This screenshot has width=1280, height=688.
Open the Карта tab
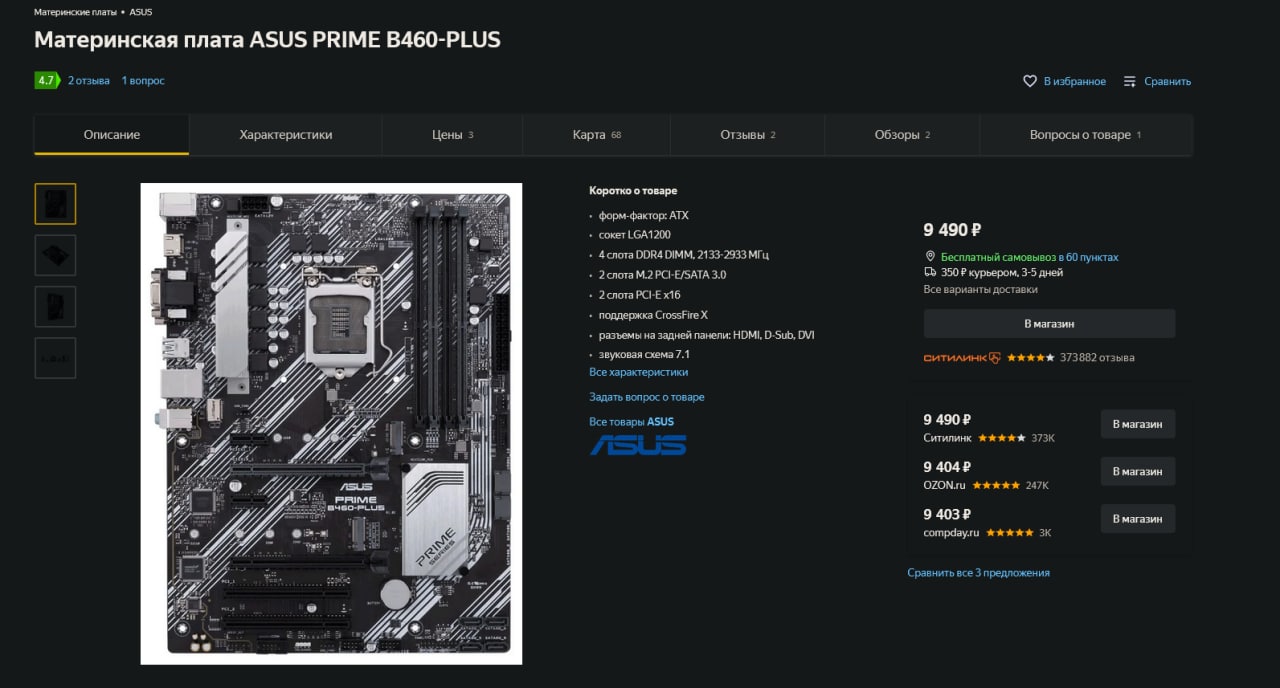pyautogui.click(x=597, y=135)
